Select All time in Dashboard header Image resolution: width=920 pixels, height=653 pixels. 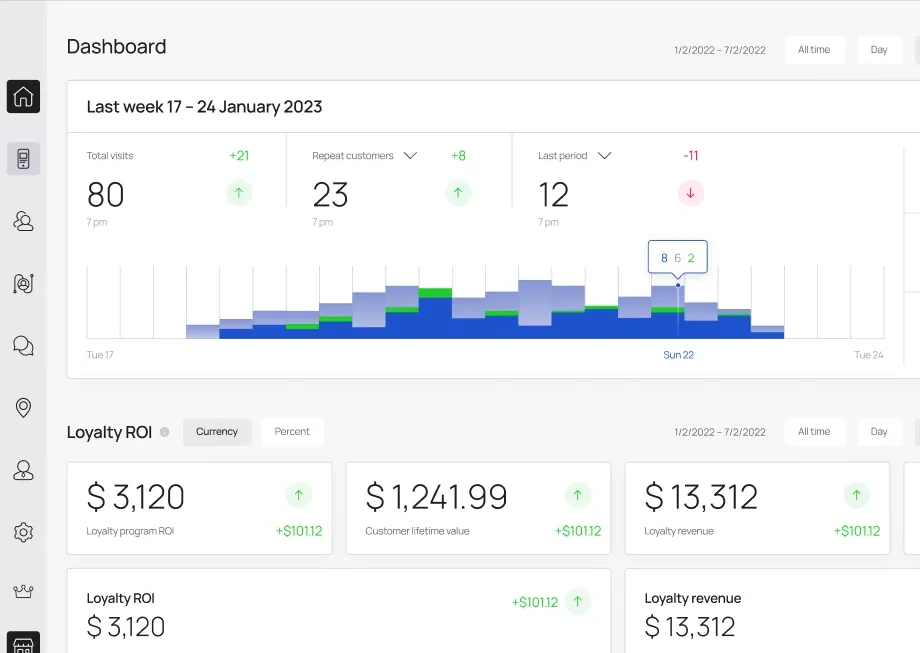[x=814, y=50]
